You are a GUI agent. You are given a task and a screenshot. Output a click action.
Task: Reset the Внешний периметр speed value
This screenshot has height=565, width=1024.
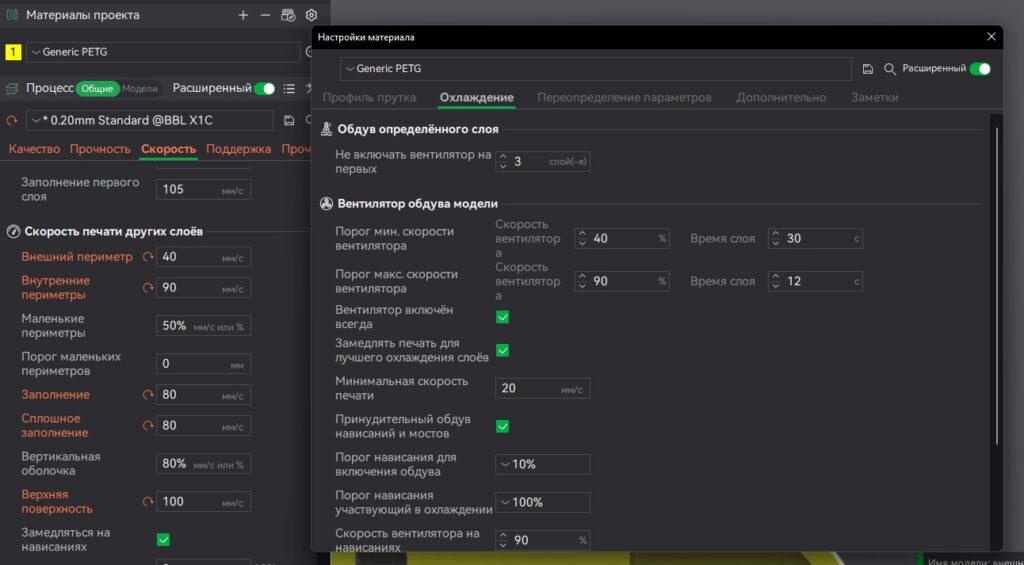click(148, 257)
